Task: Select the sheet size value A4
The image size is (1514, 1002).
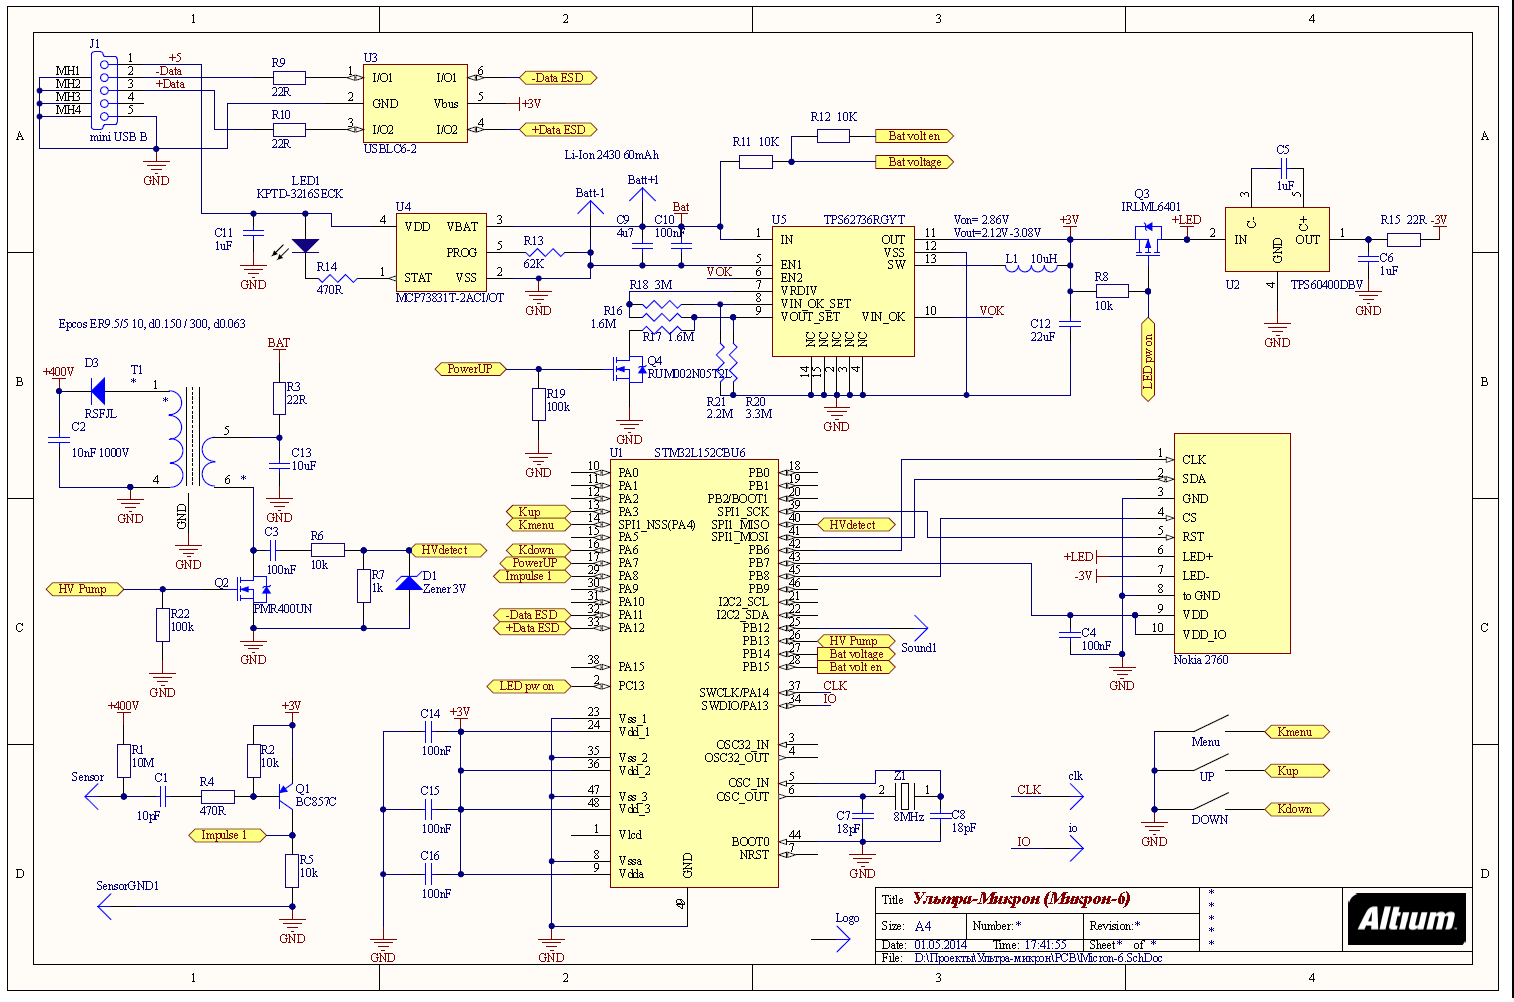Action: tap(923, 926)
